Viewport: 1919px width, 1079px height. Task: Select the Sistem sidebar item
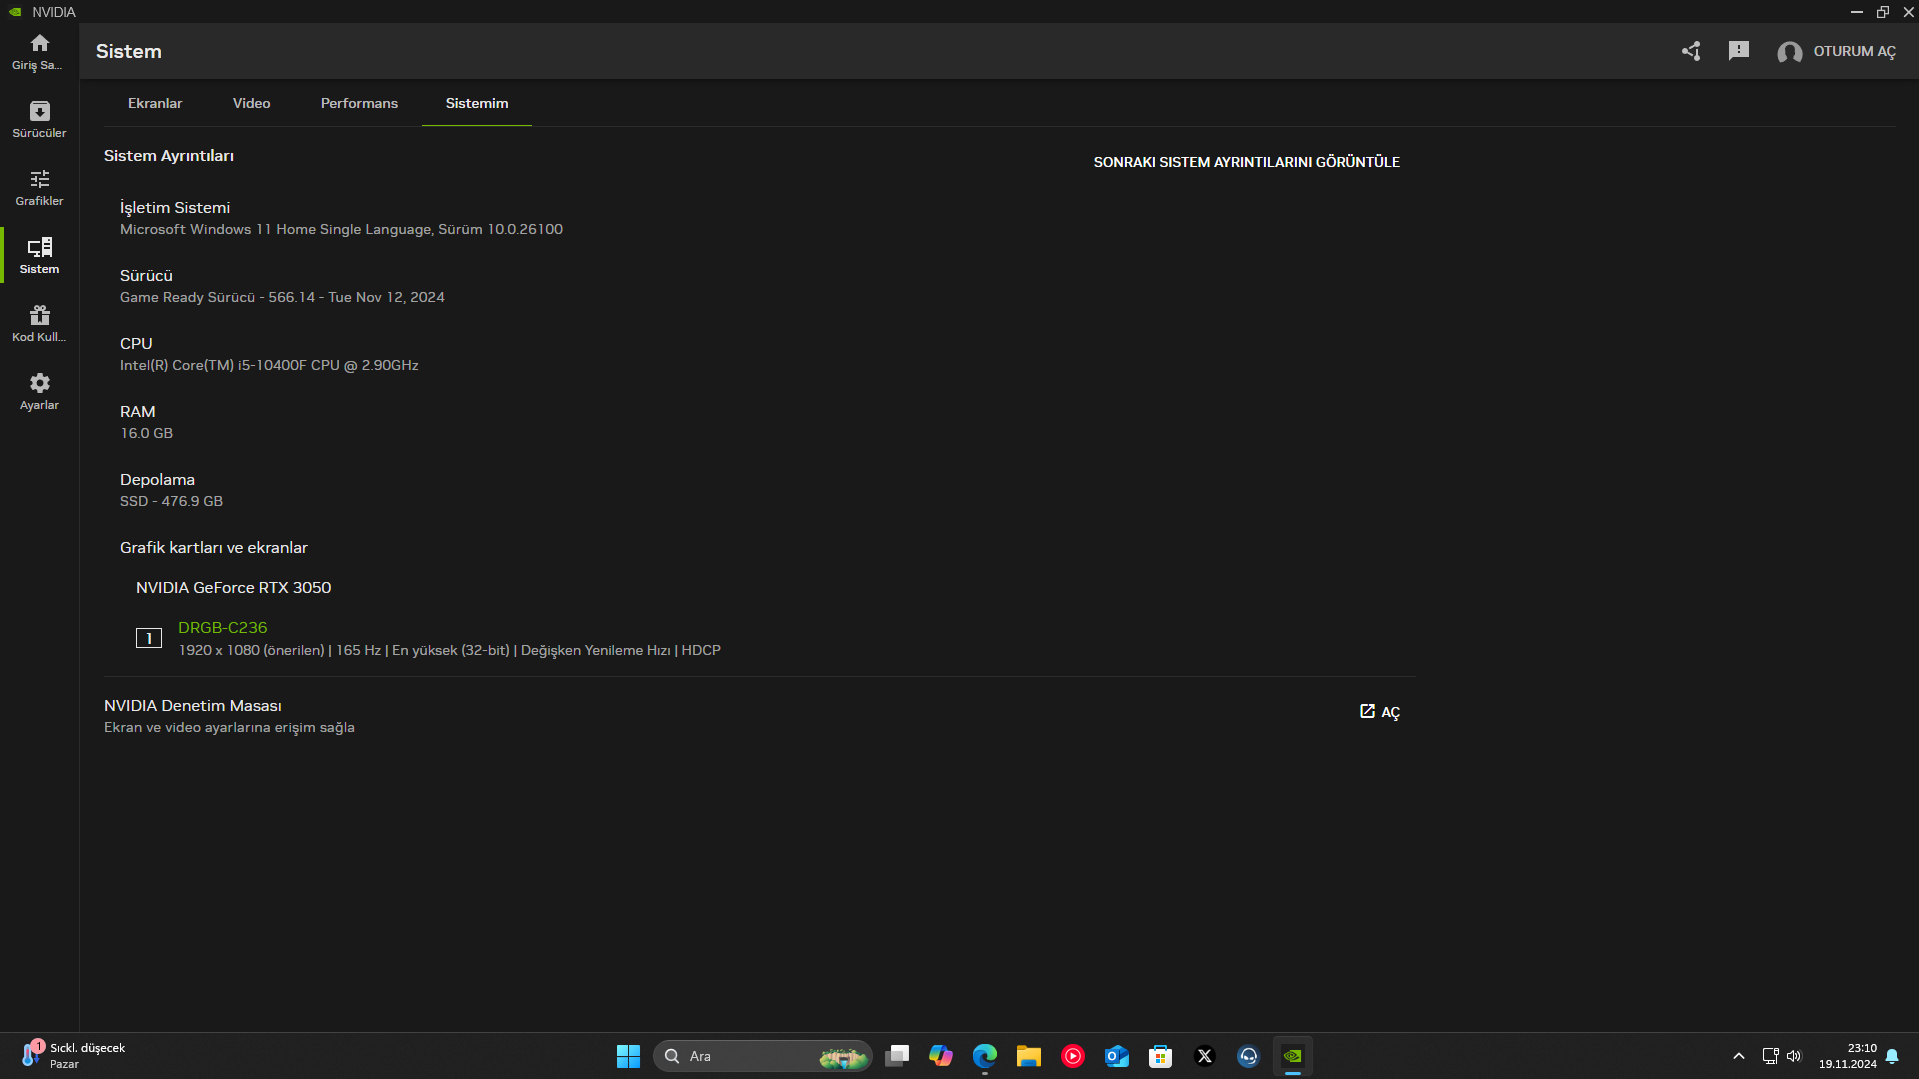coord(39,256)
